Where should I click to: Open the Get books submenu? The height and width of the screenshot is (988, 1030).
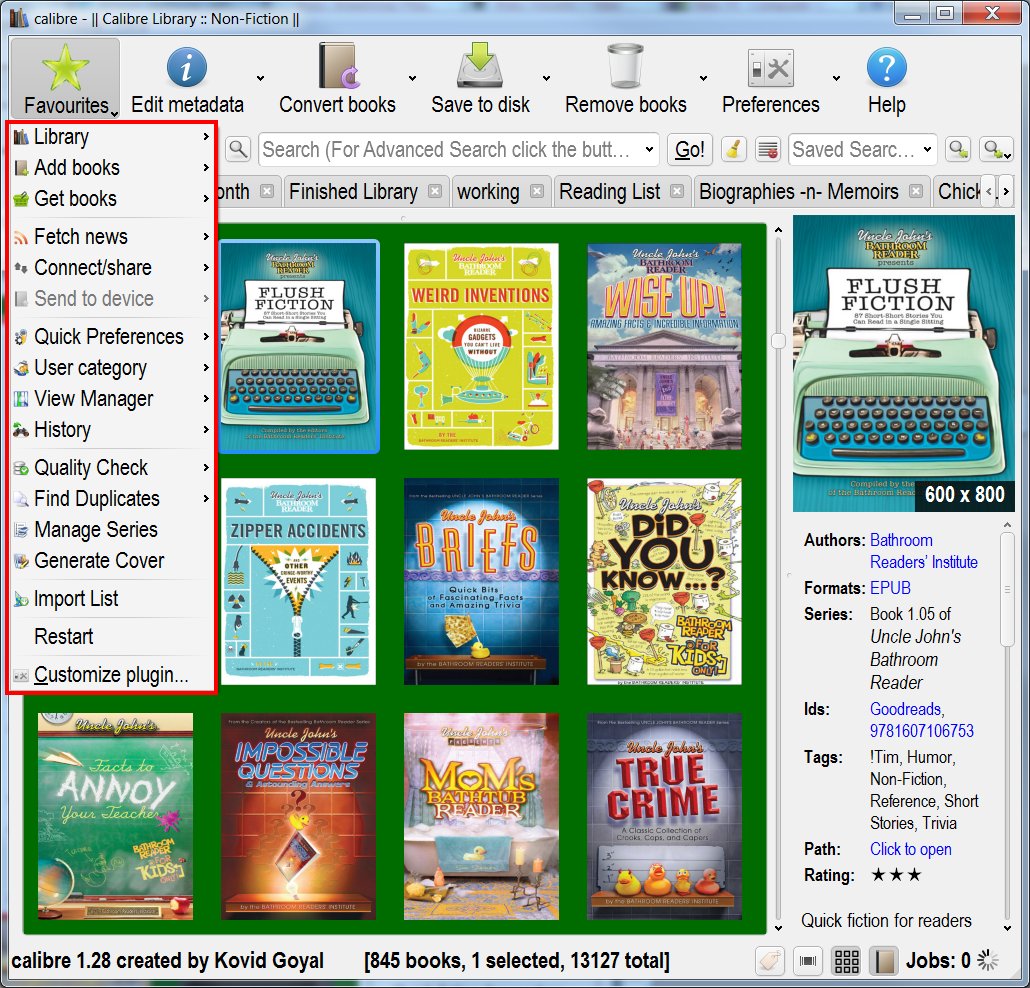tap(112, 198)
